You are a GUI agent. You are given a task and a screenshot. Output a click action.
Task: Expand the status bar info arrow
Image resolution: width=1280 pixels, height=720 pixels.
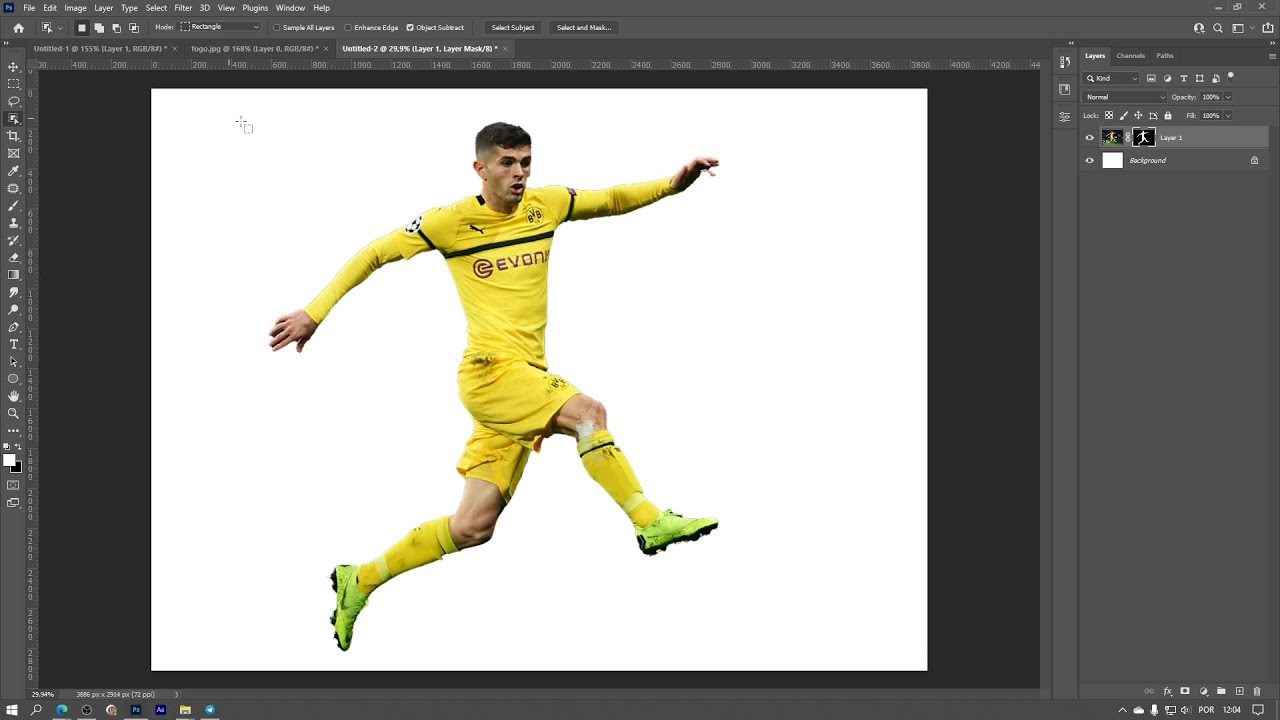[176, 694]
